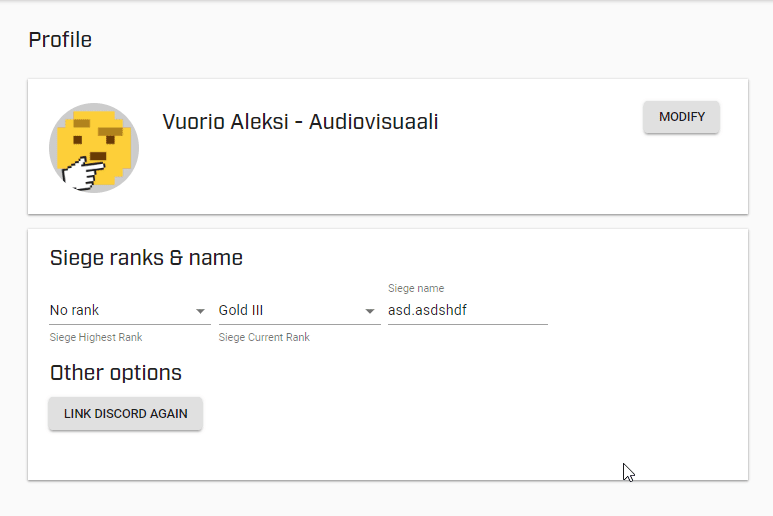The width and height of the screenshot is (773, 516).
Task: Click the typed text asd.asdshdf
Action: 427,310
